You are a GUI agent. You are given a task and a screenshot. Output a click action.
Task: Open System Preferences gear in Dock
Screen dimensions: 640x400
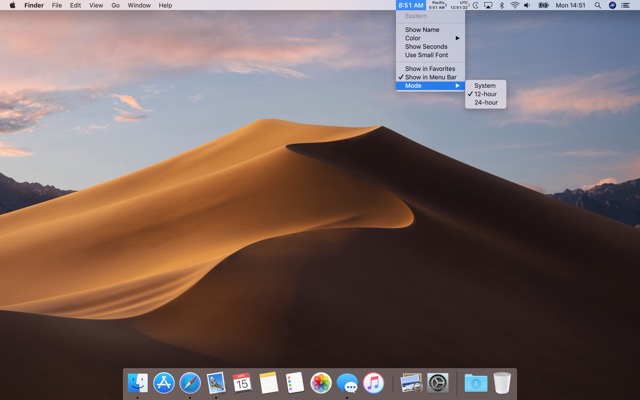pos(438,383)
